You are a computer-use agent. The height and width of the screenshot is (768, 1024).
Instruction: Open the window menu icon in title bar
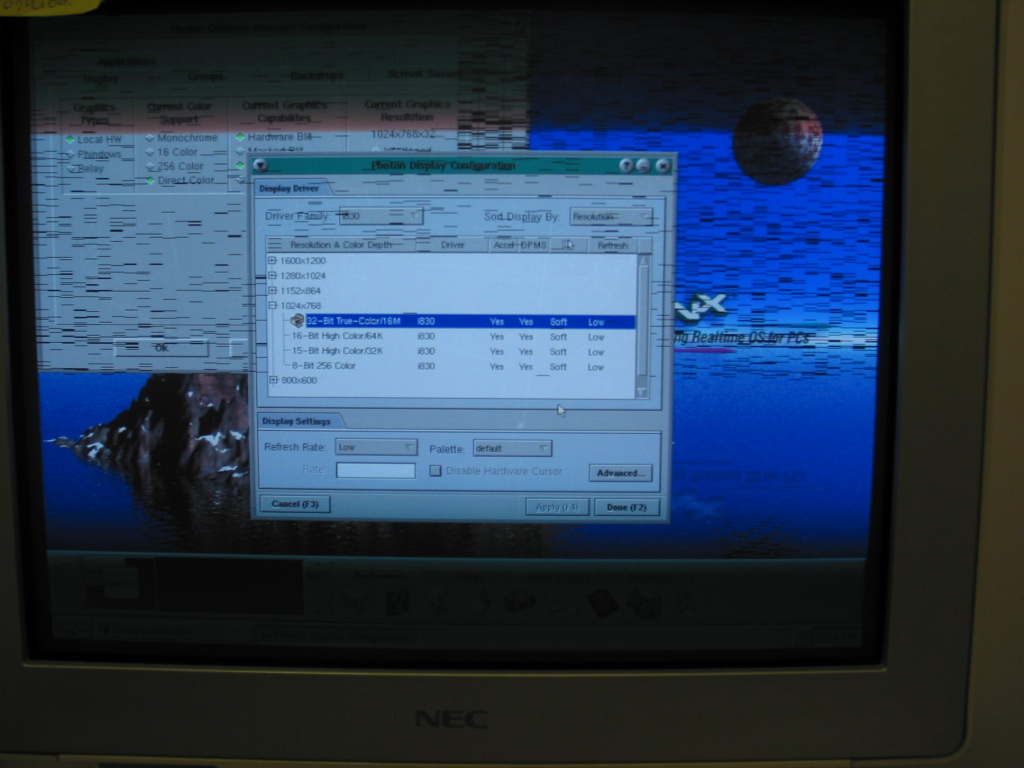tap(260, 165)
